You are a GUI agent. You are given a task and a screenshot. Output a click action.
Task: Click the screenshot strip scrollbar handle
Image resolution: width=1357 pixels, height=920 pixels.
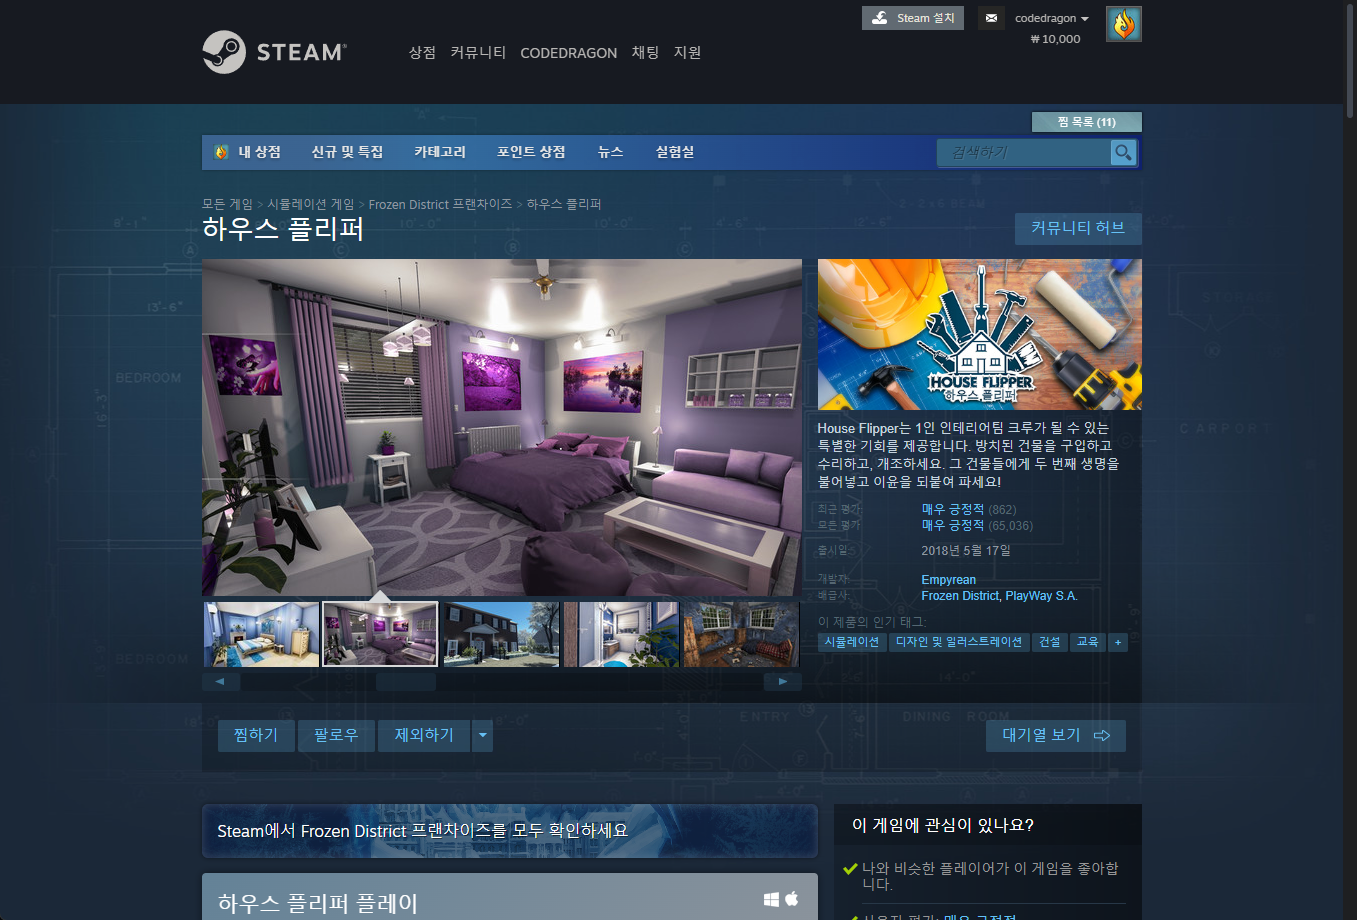click(406, 682)
